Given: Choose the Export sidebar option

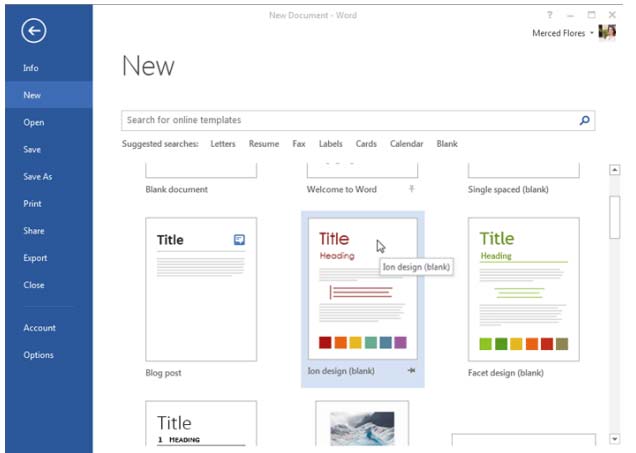Looking at the screenshot, I should (35, 258).
